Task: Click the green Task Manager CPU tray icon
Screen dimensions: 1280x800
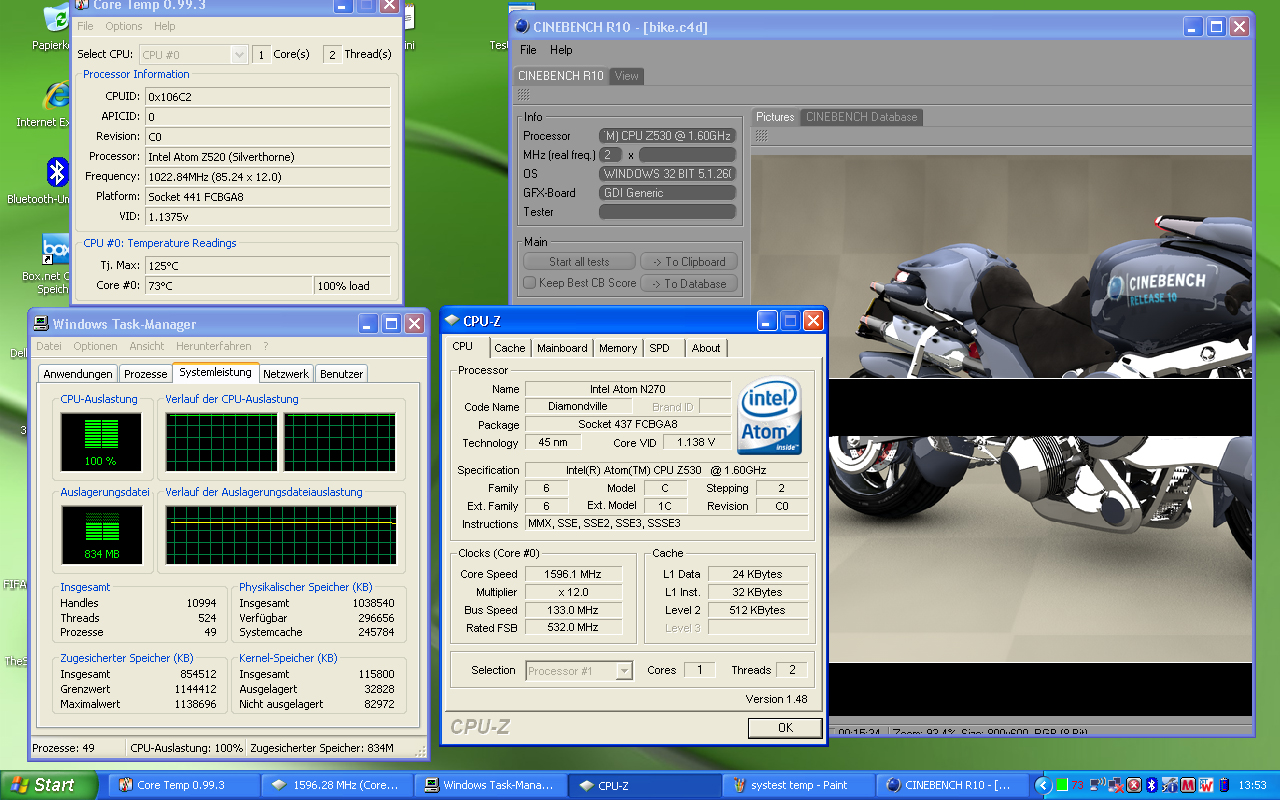Action: click(x=1062, y=785)
